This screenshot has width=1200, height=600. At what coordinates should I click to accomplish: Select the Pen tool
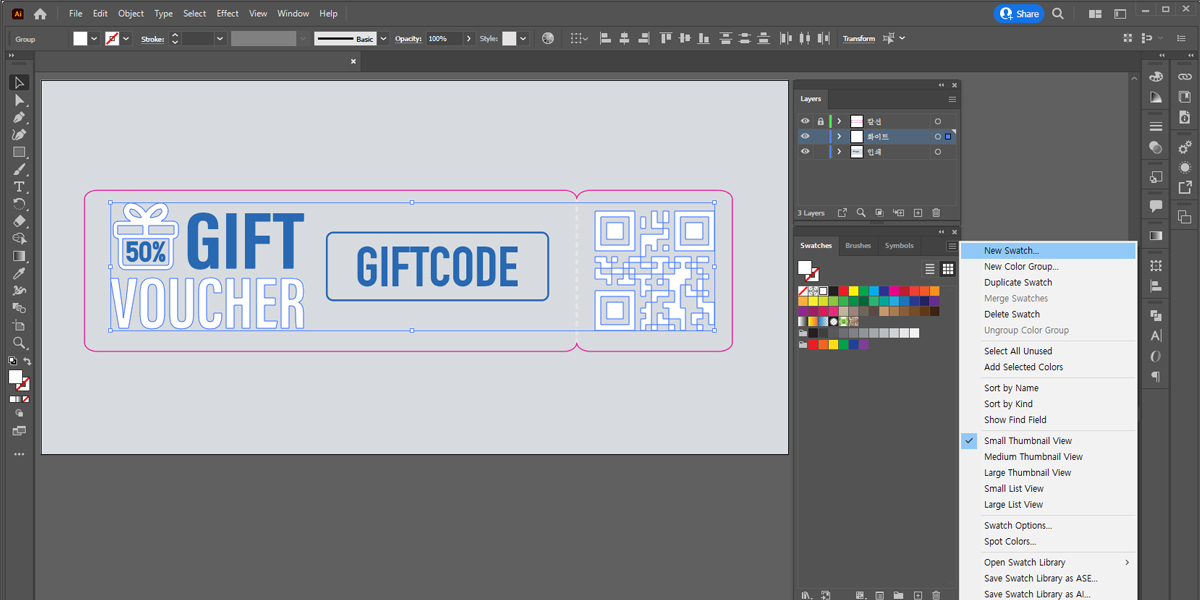(x=19, y=117)
